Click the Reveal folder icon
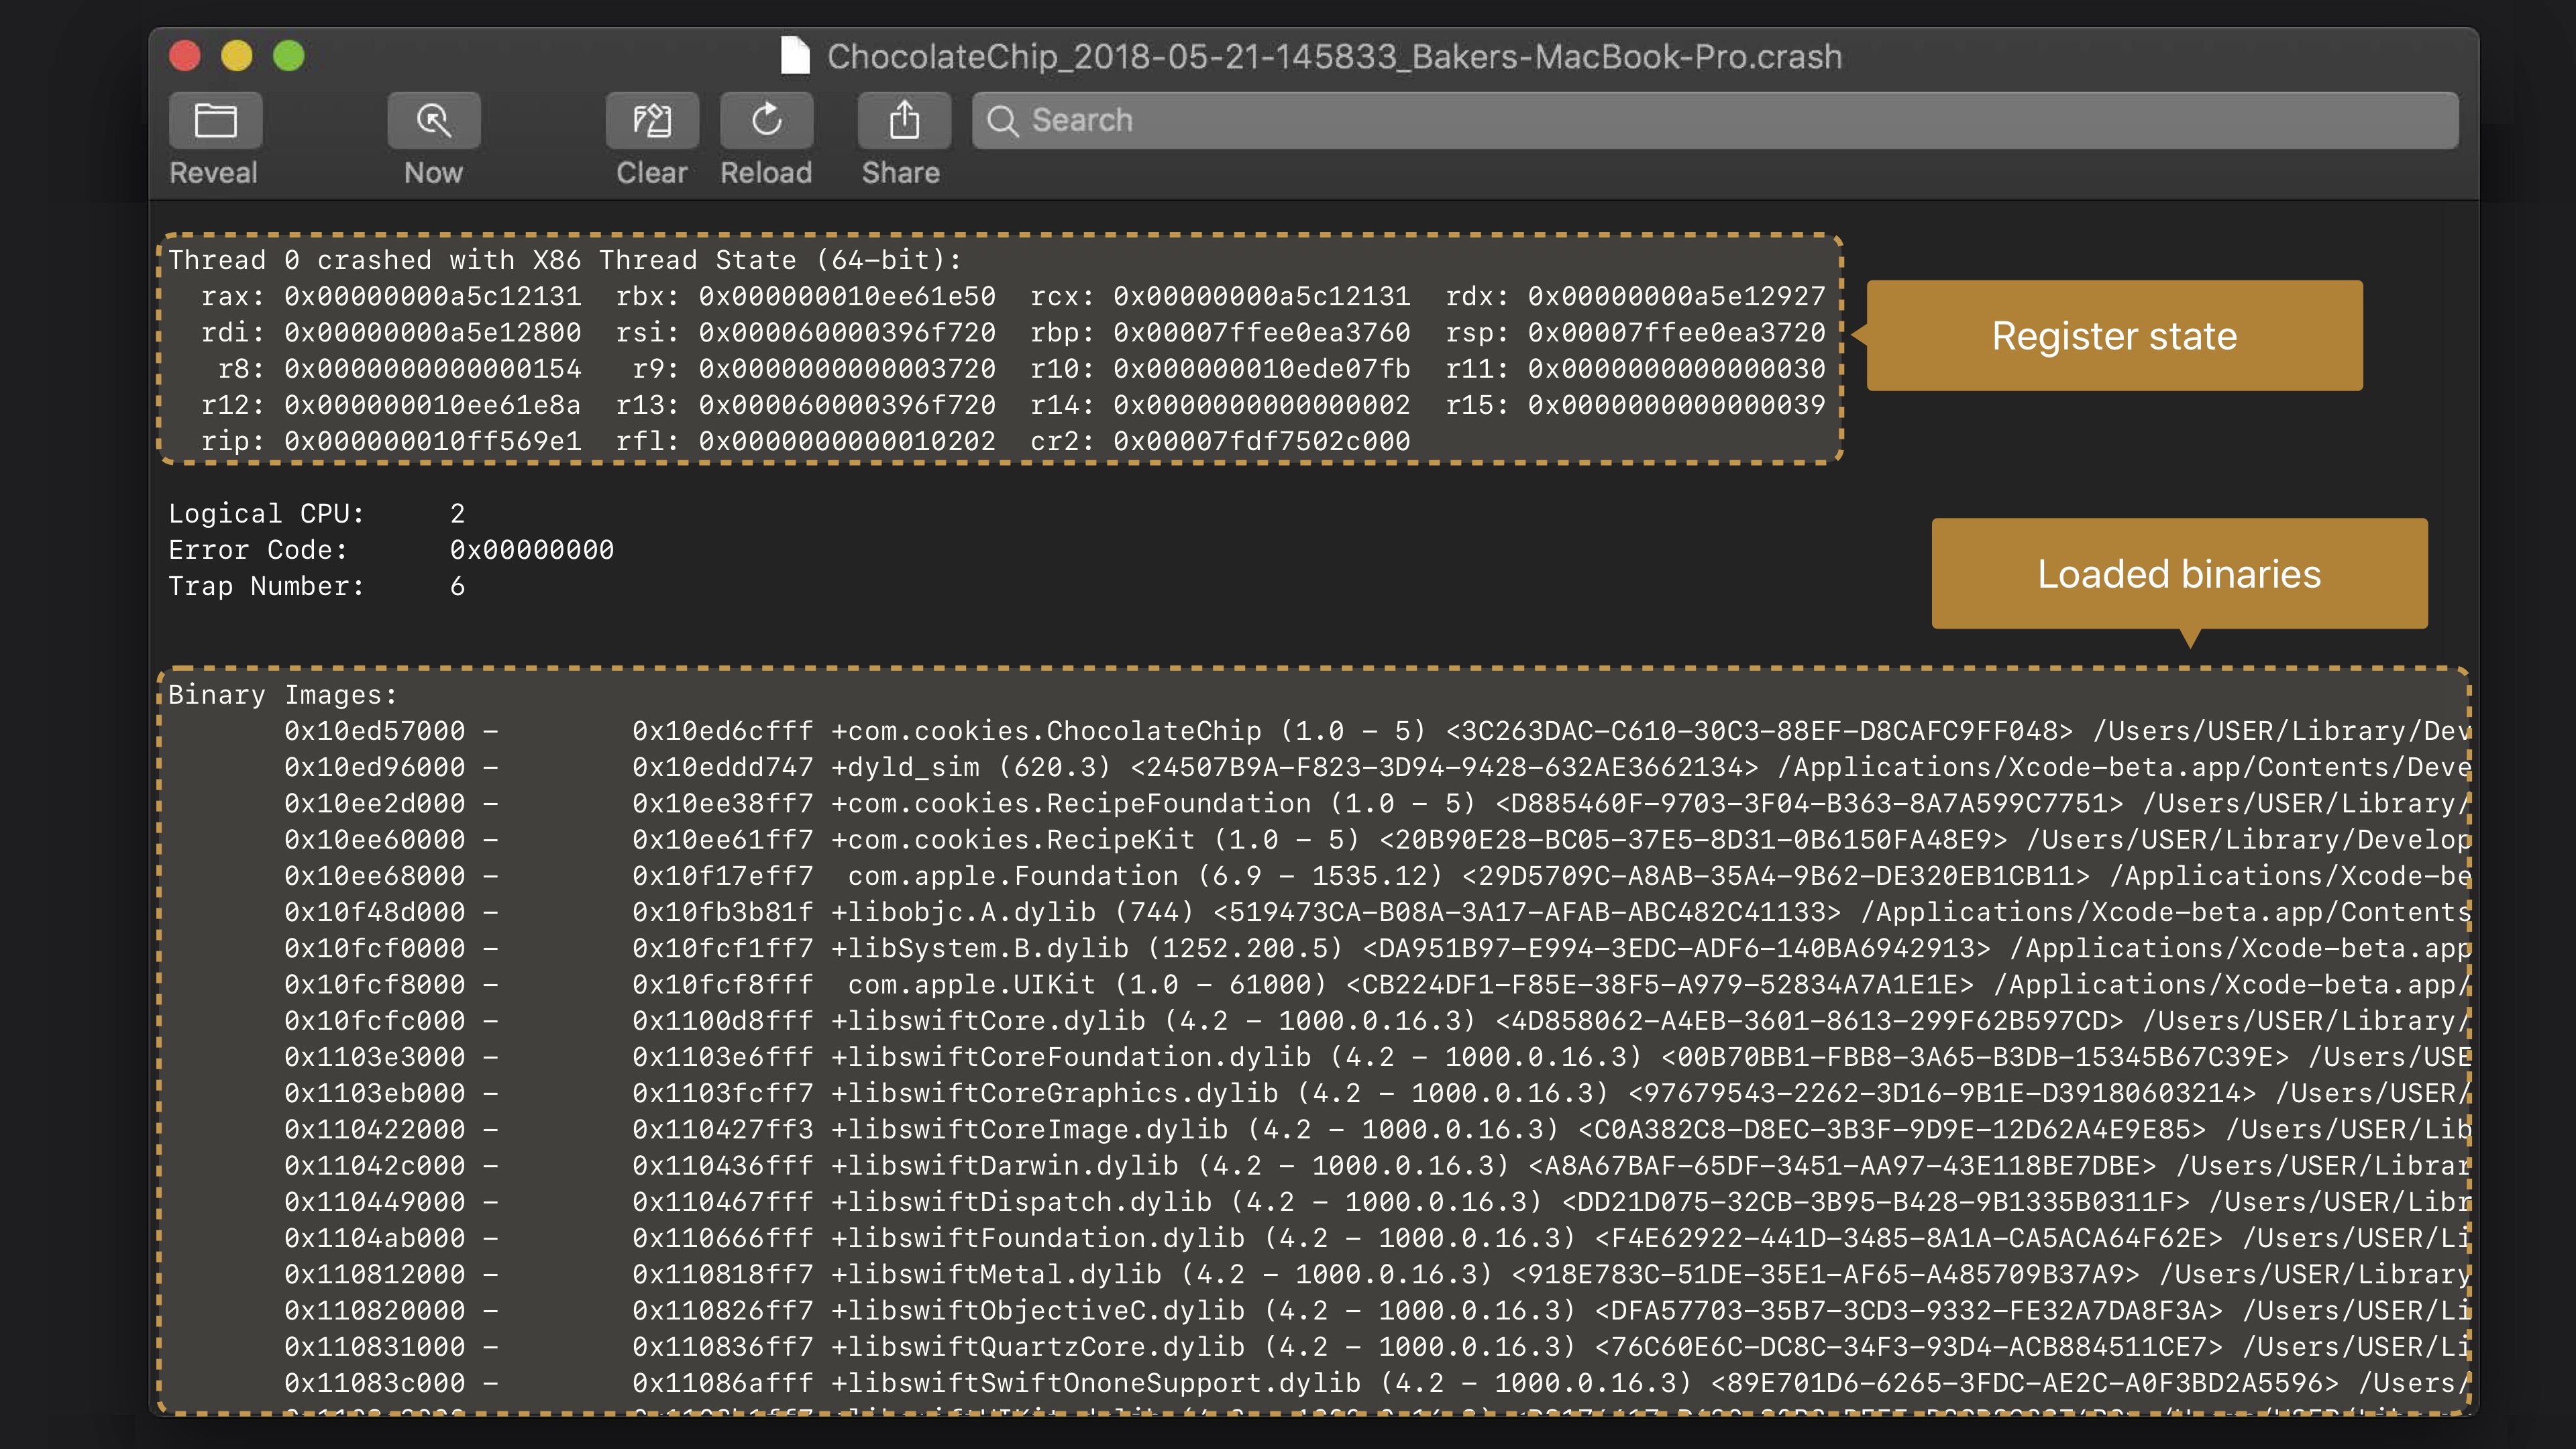Image resolution: width=2576 pixels, height=1449 pixels. (x=215, y=121)
